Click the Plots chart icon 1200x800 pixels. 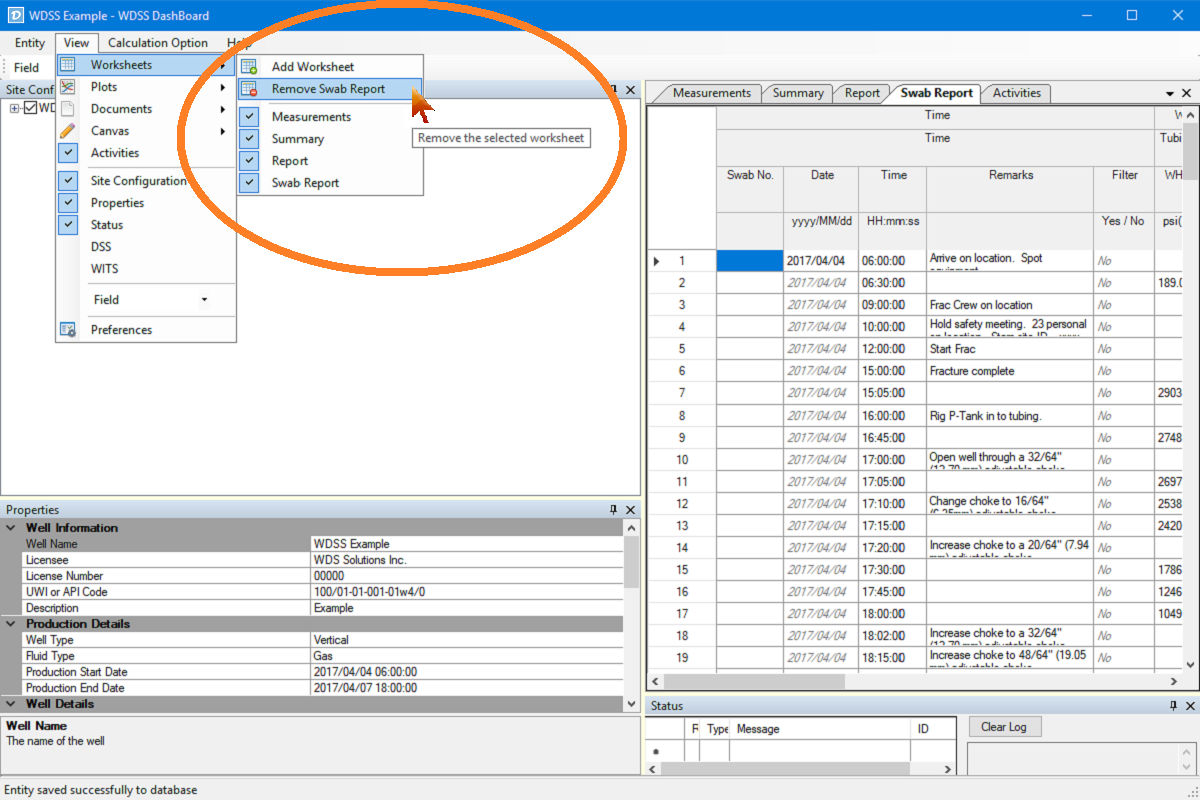(x=68, y=87)
